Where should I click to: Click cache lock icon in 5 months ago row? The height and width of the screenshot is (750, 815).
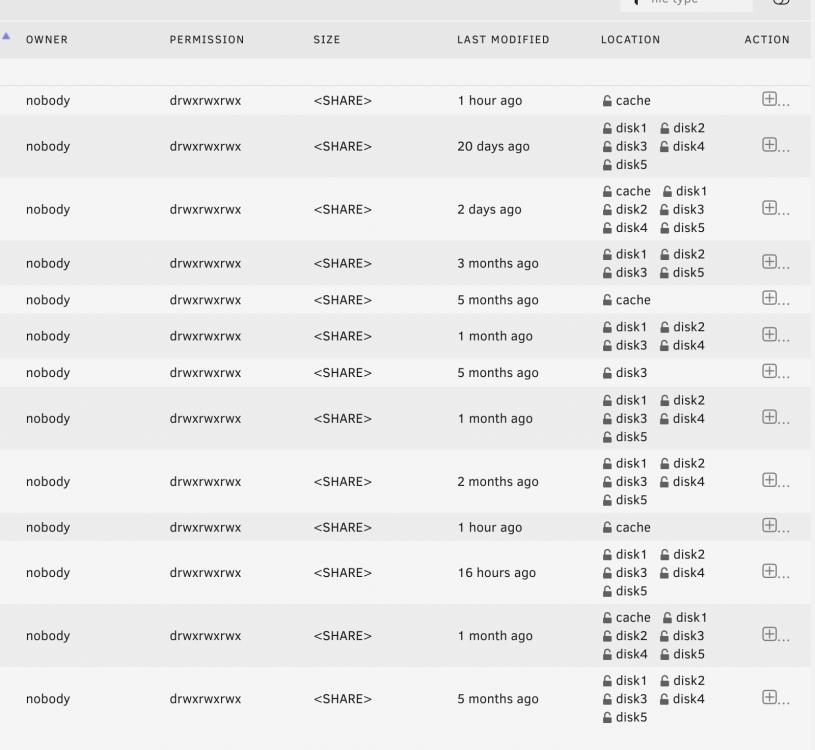pos(607,300)
